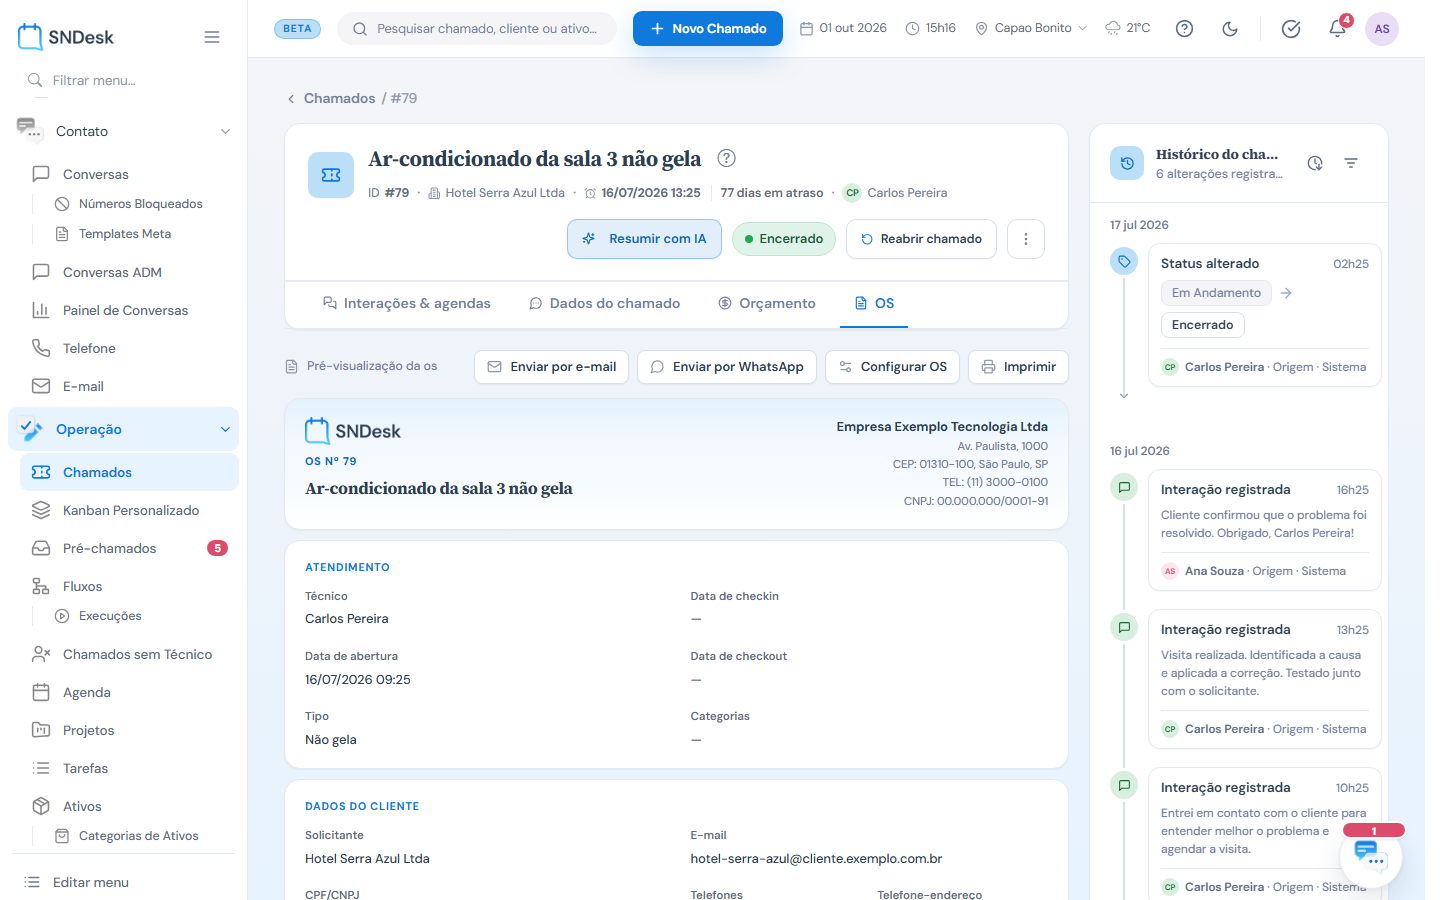Focus the Pesquisar chamado search field
Viewport: 1440px width, 900px height.
(x=477, y=29)
